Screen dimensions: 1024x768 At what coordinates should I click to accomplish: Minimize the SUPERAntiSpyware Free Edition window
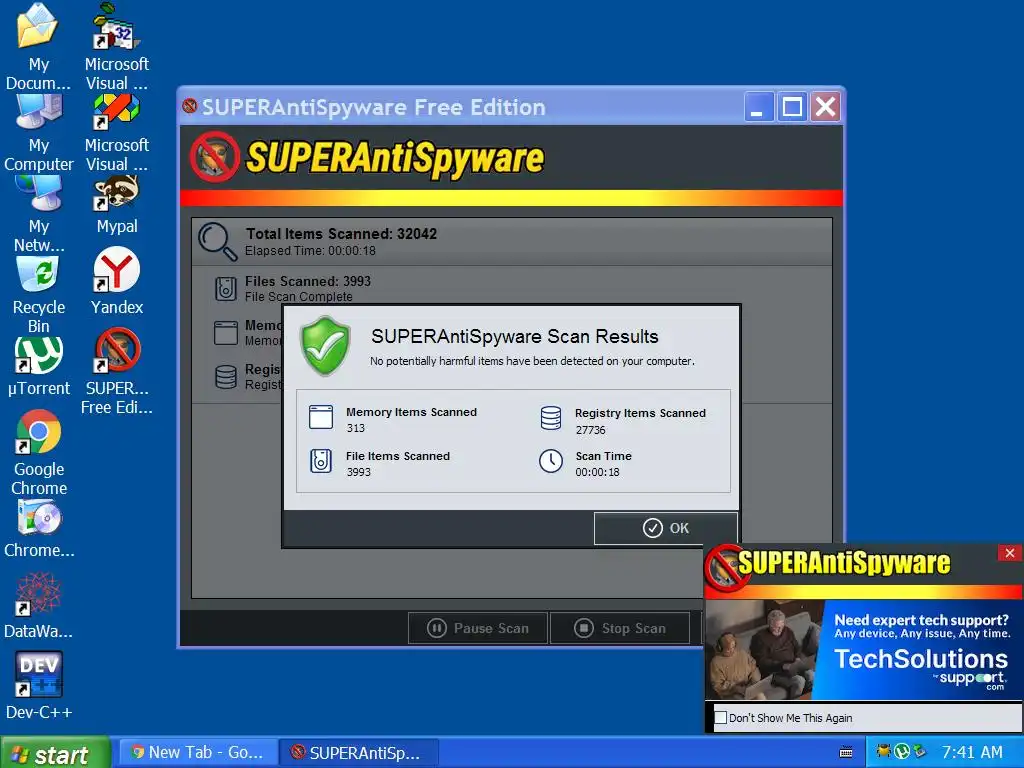pyautogui.click(x=759, y=106)
